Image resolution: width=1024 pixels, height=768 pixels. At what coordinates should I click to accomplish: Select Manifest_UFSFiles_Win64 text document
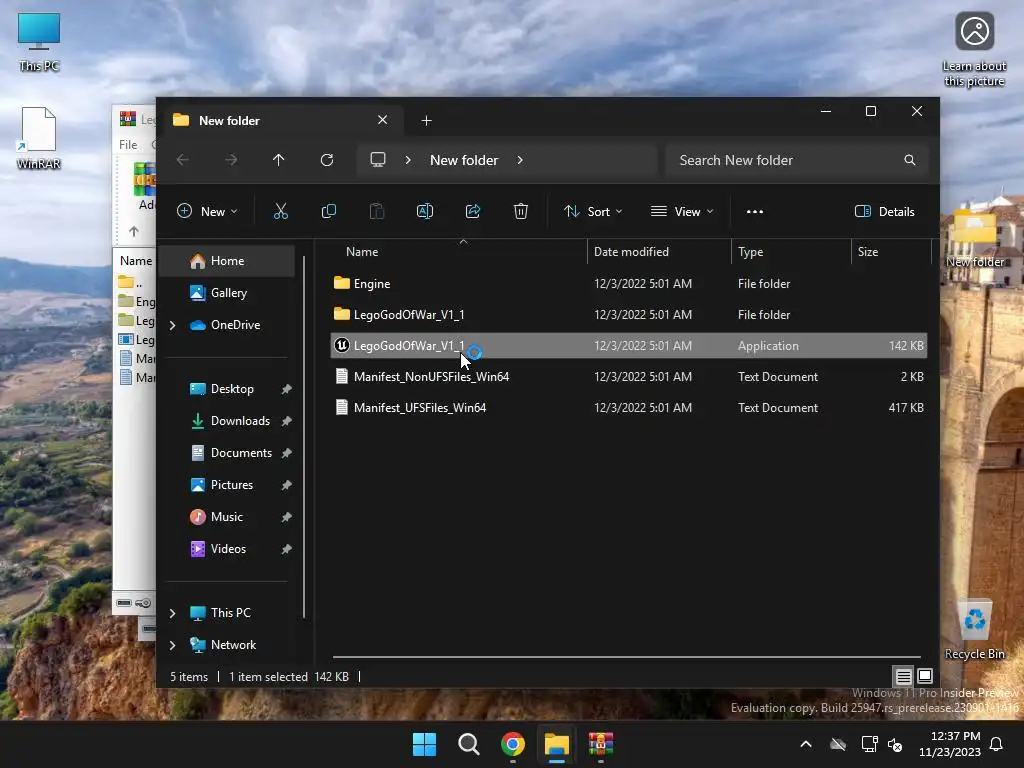pos(629,408)
